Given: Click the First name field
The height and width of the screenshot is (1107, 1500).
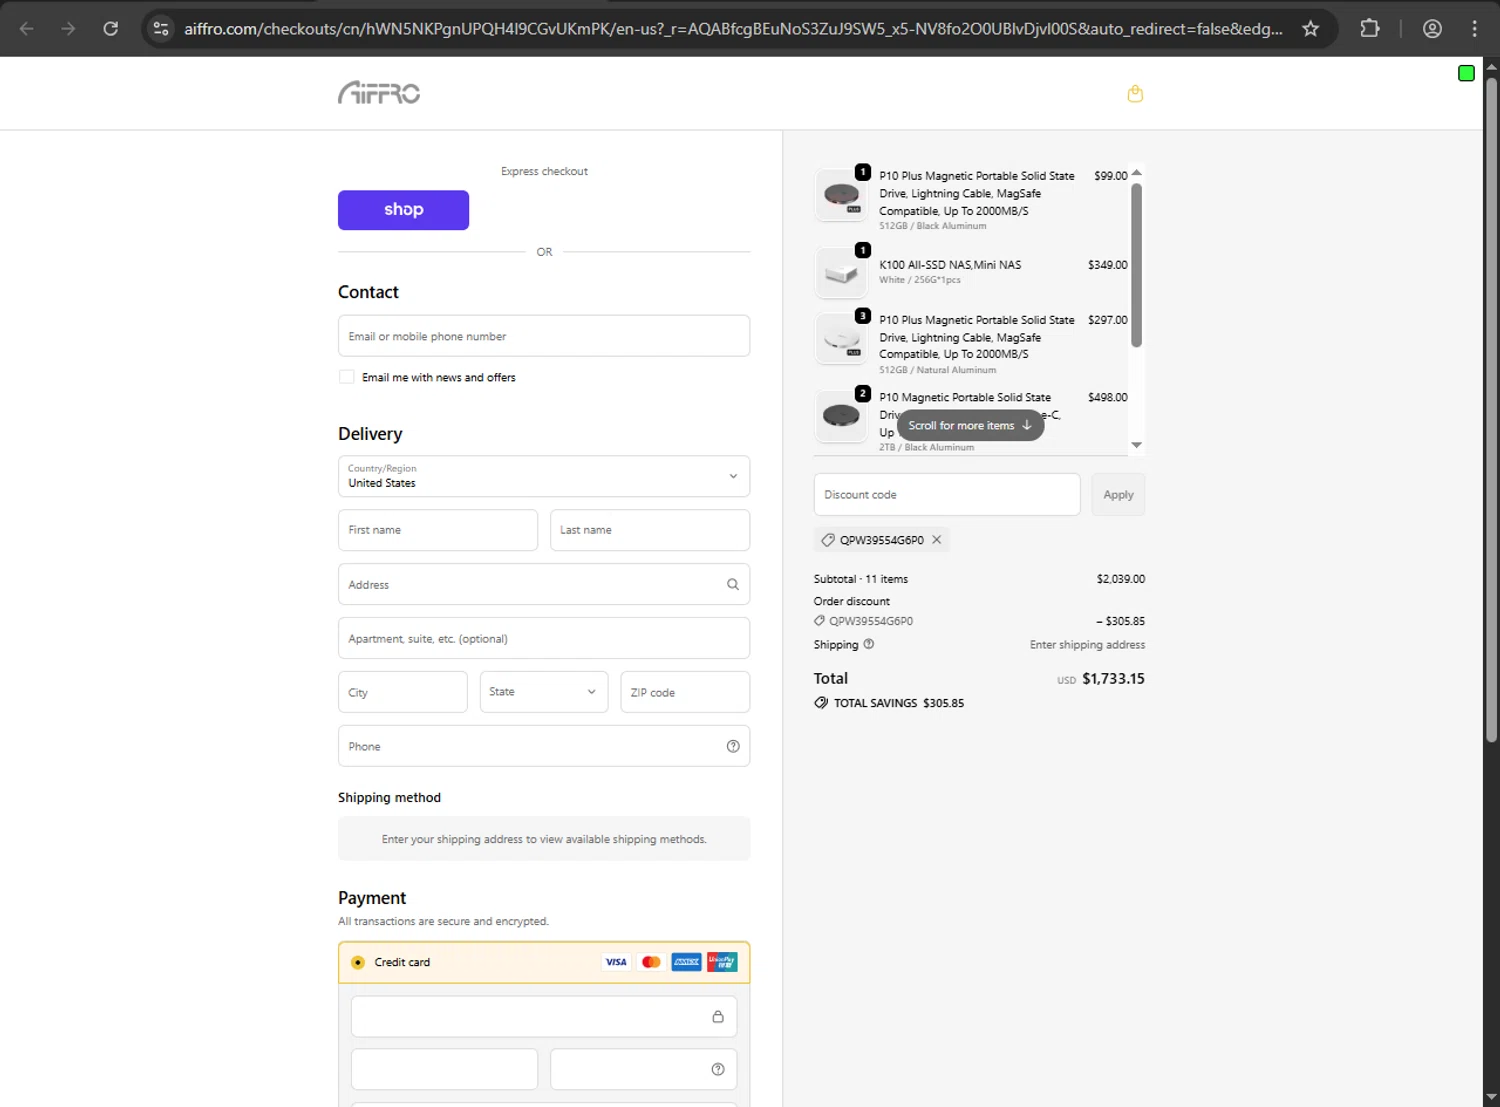Looking at the screenshot, I should pos(438,530).
